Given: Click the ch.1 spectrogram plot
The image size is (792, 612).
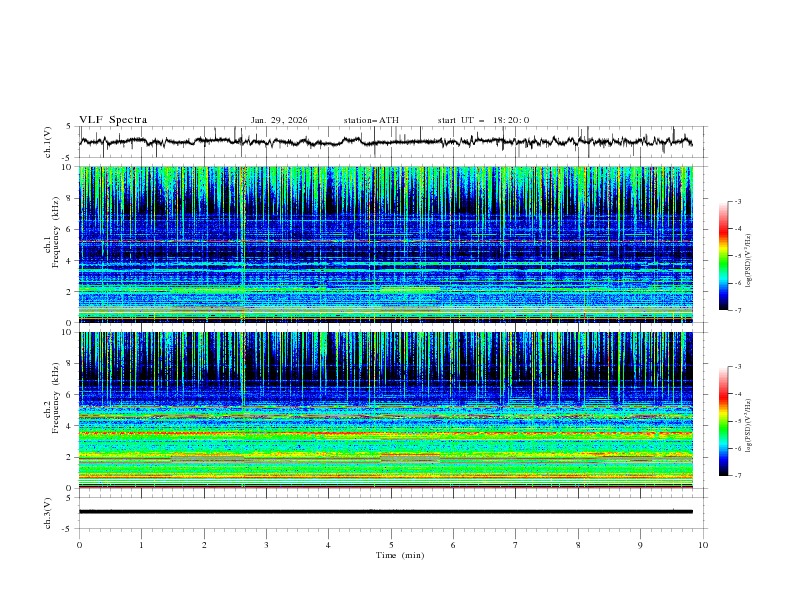Looking at the screenshot, I should pyautogui.click(x=391, y=245).
